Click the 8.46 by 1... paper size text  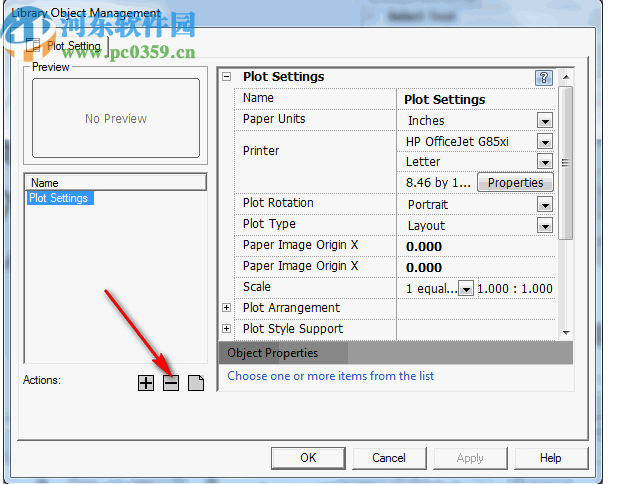pos(438,183)
